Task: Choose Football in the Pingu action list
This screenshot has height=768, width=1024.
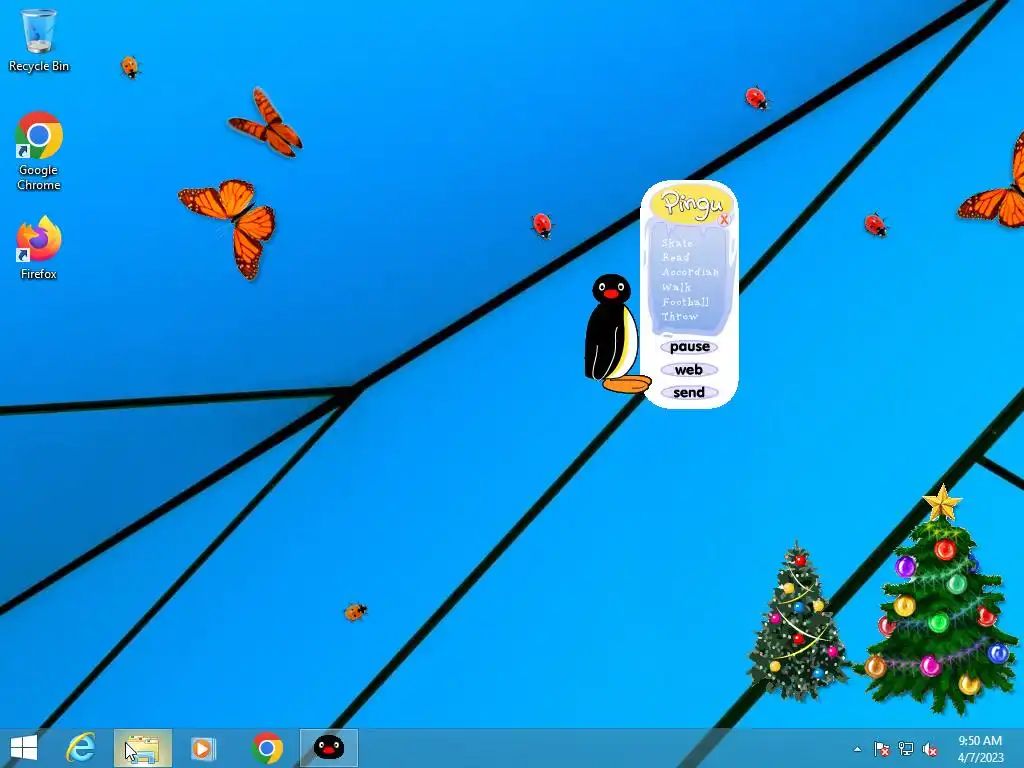Action: pyautogui.click(x=685, y=302)
